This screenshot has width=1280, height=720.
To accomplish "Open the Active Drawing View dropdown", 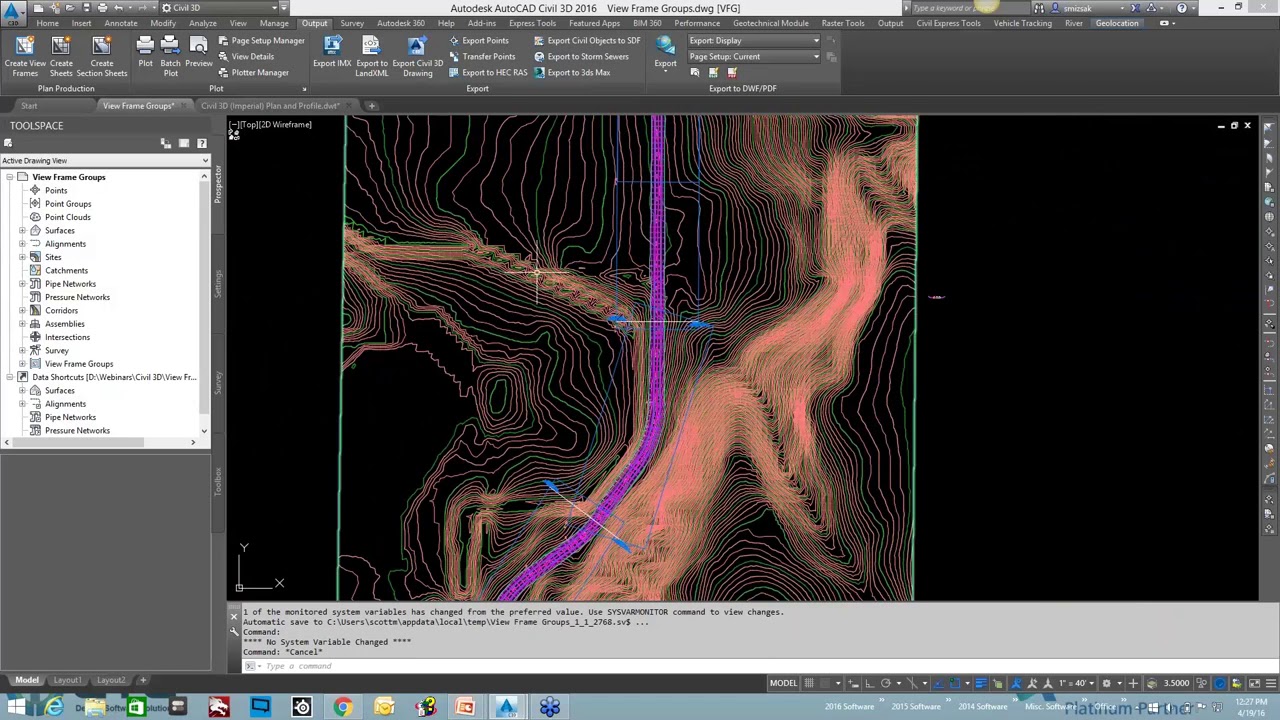I will click(x=105, y=160).
